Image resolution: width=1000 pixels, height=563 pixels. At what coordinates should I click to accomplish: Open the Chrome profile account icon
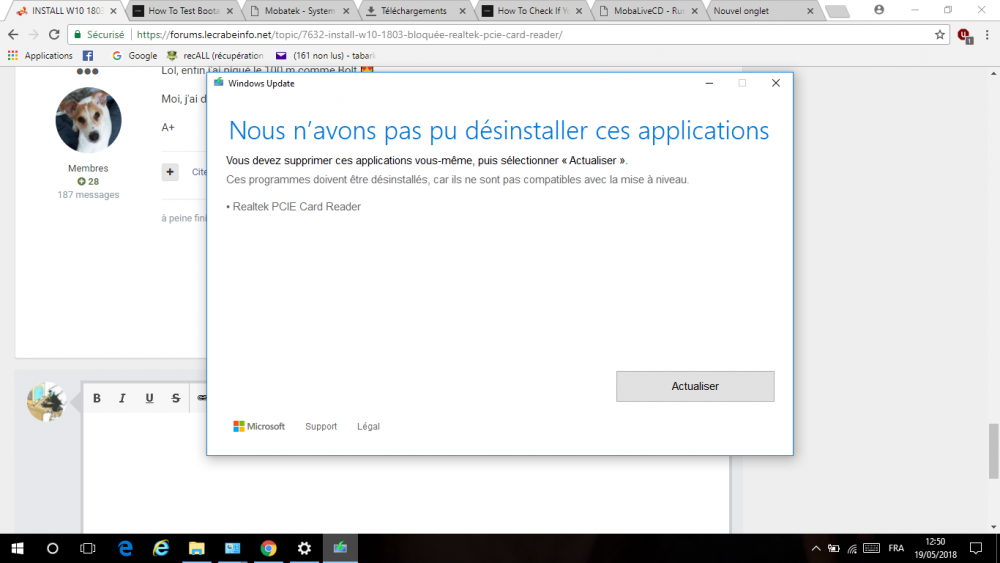point(879,10)
